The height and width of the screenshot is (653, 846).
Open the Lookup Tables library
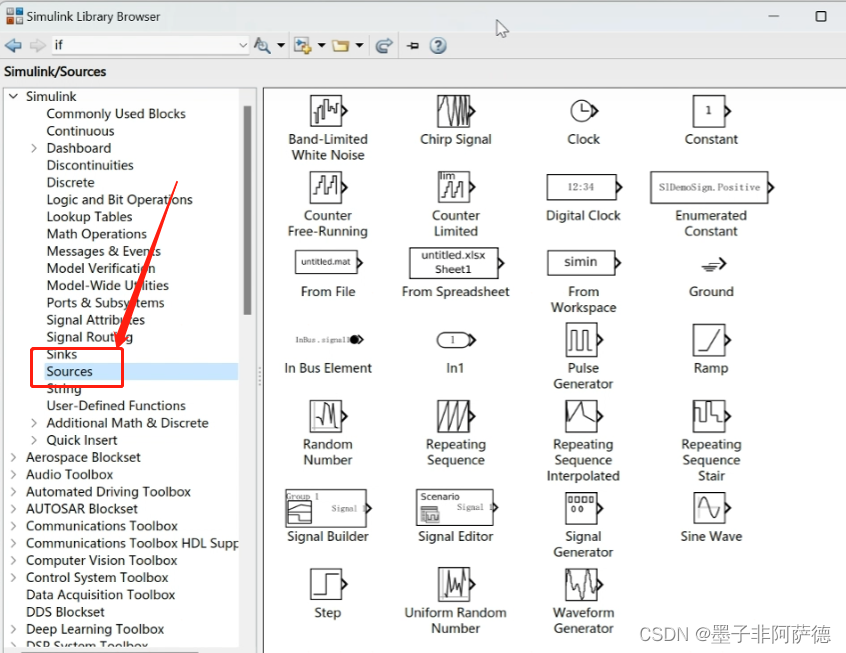point(90,216)
